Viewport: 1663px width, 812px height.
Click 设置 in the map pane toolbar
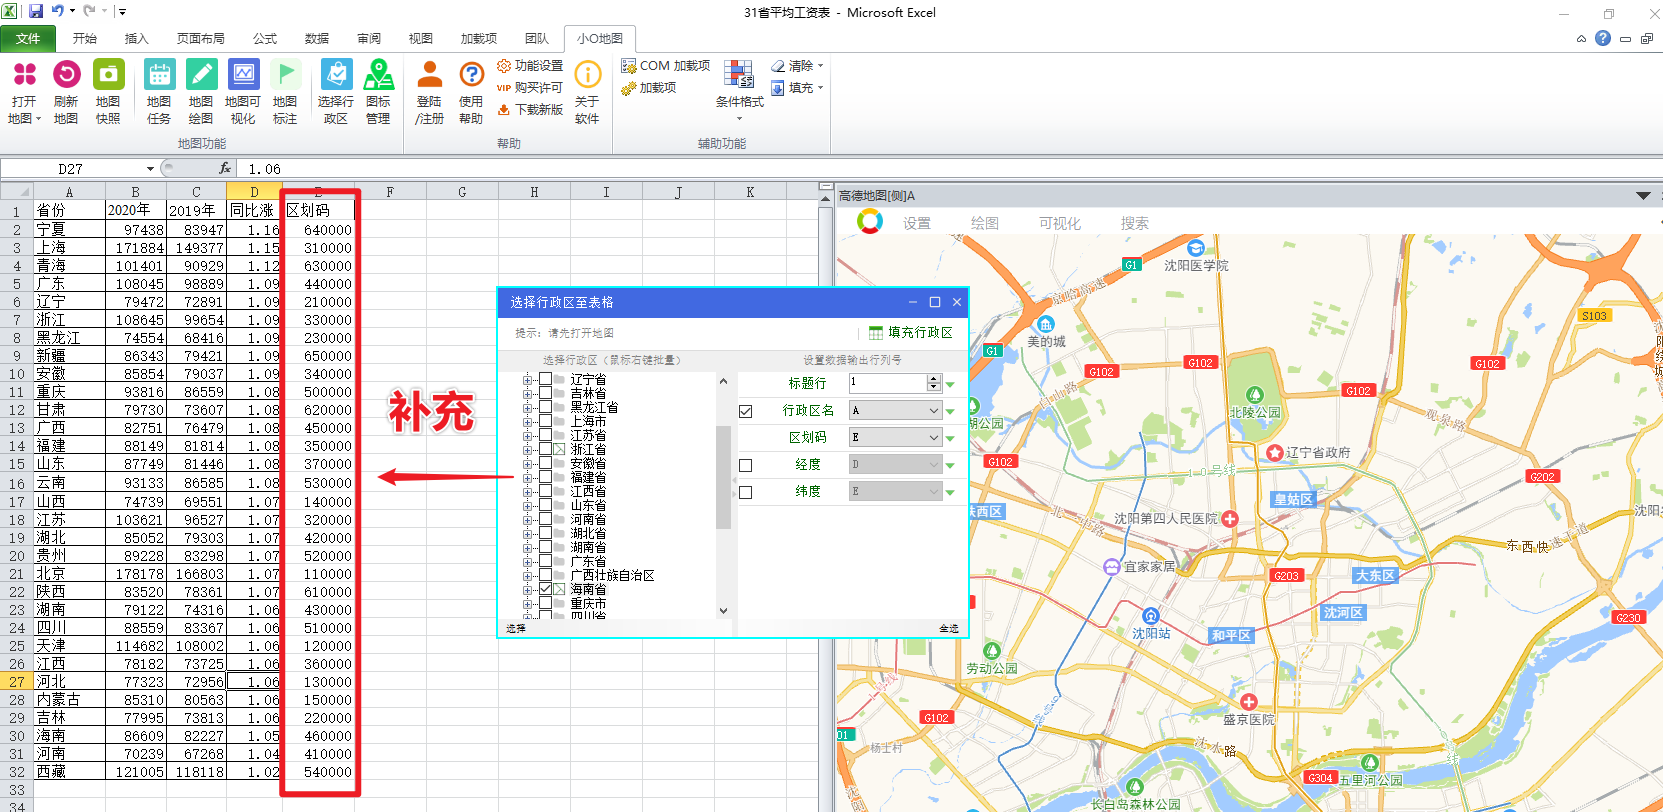click(x=917, y=223)
